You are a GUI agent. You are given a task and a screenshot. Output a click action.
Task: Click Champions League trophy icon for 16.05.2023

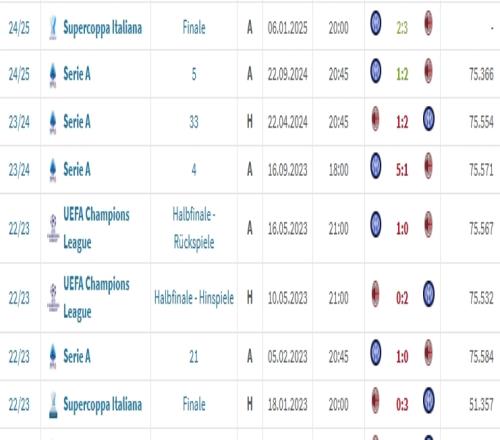pyautogui.click(x=53, y=228)
